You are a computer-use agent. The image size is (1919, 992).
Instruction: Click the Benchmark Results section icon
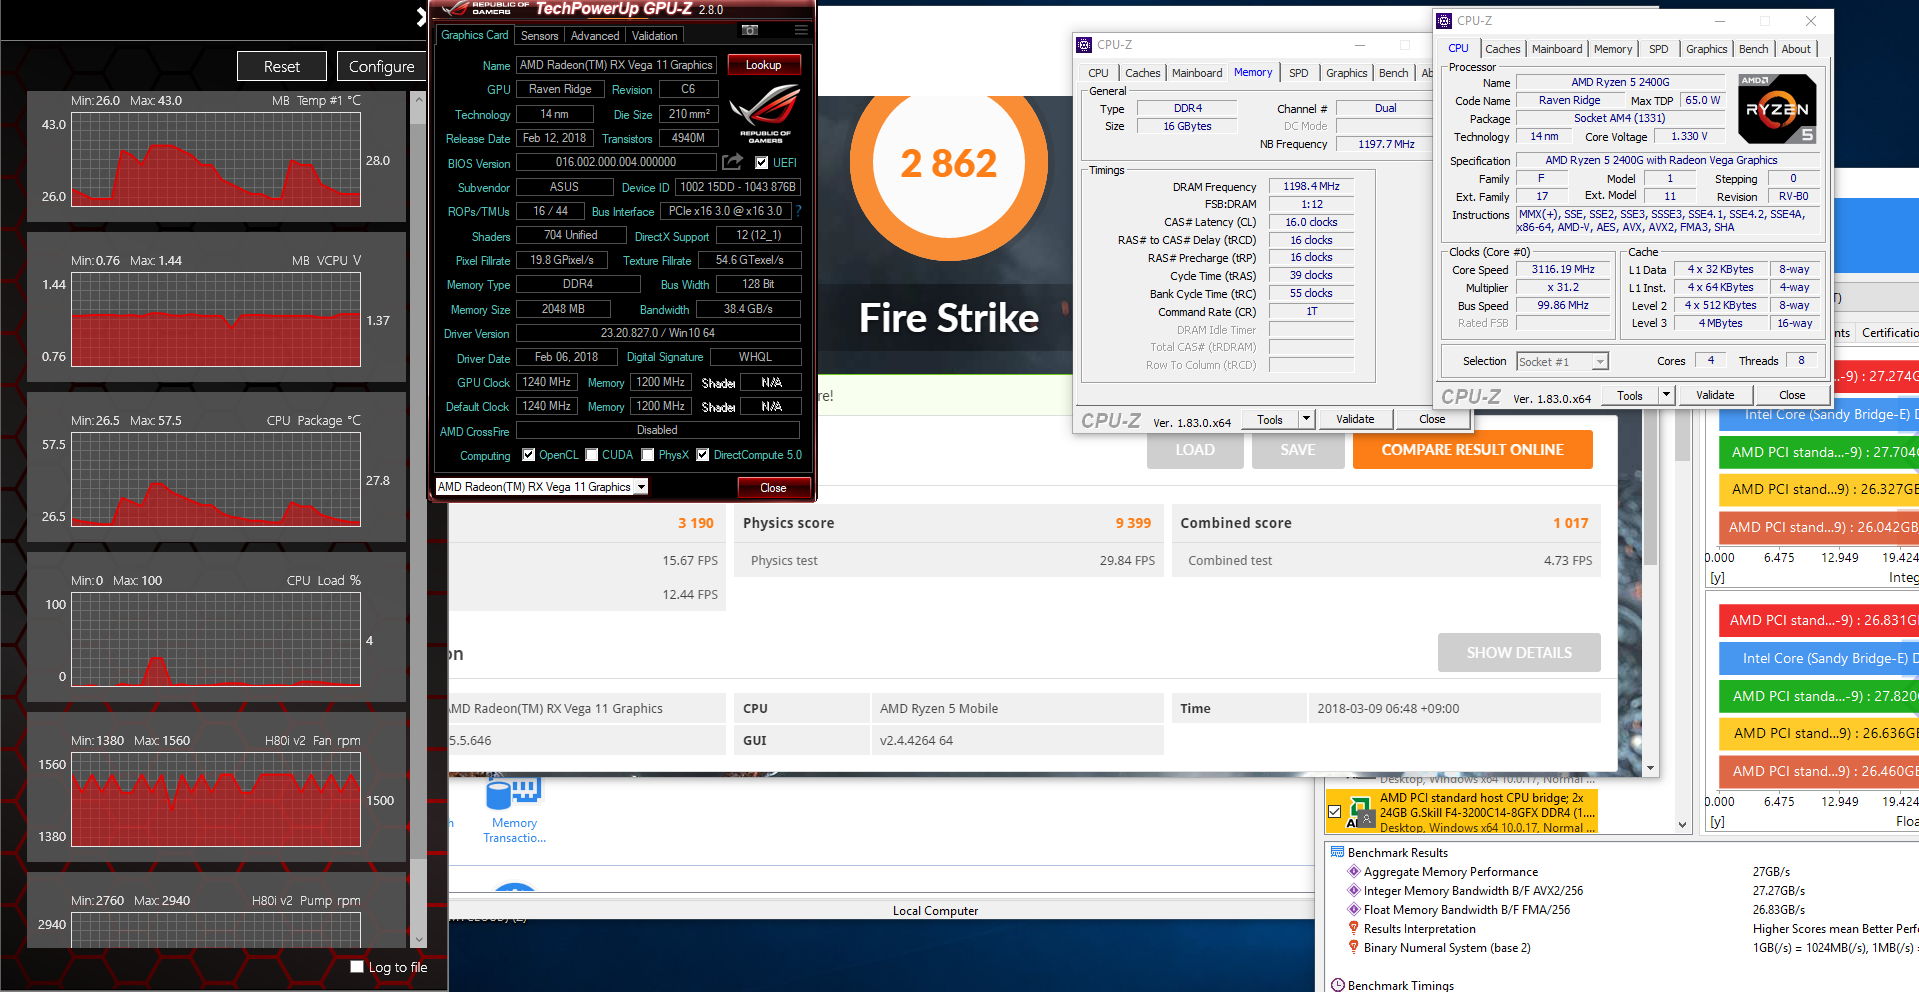point(1337,852)
